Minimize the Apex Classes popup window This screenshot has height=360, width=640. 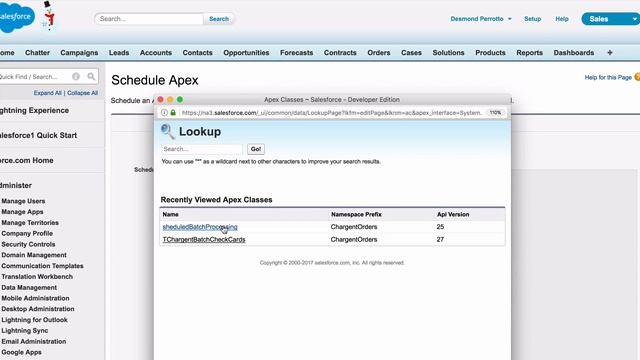(170, 100)
